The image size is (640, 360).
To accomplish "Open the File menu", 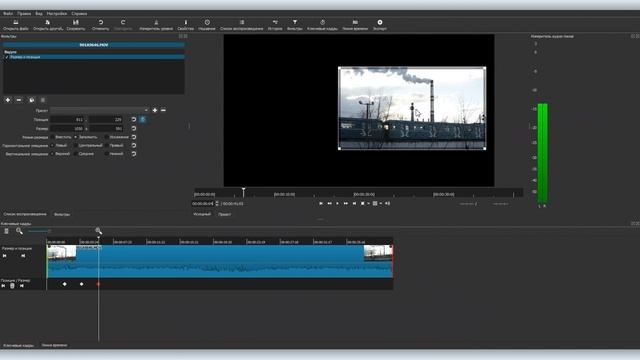I will point(8,13).
